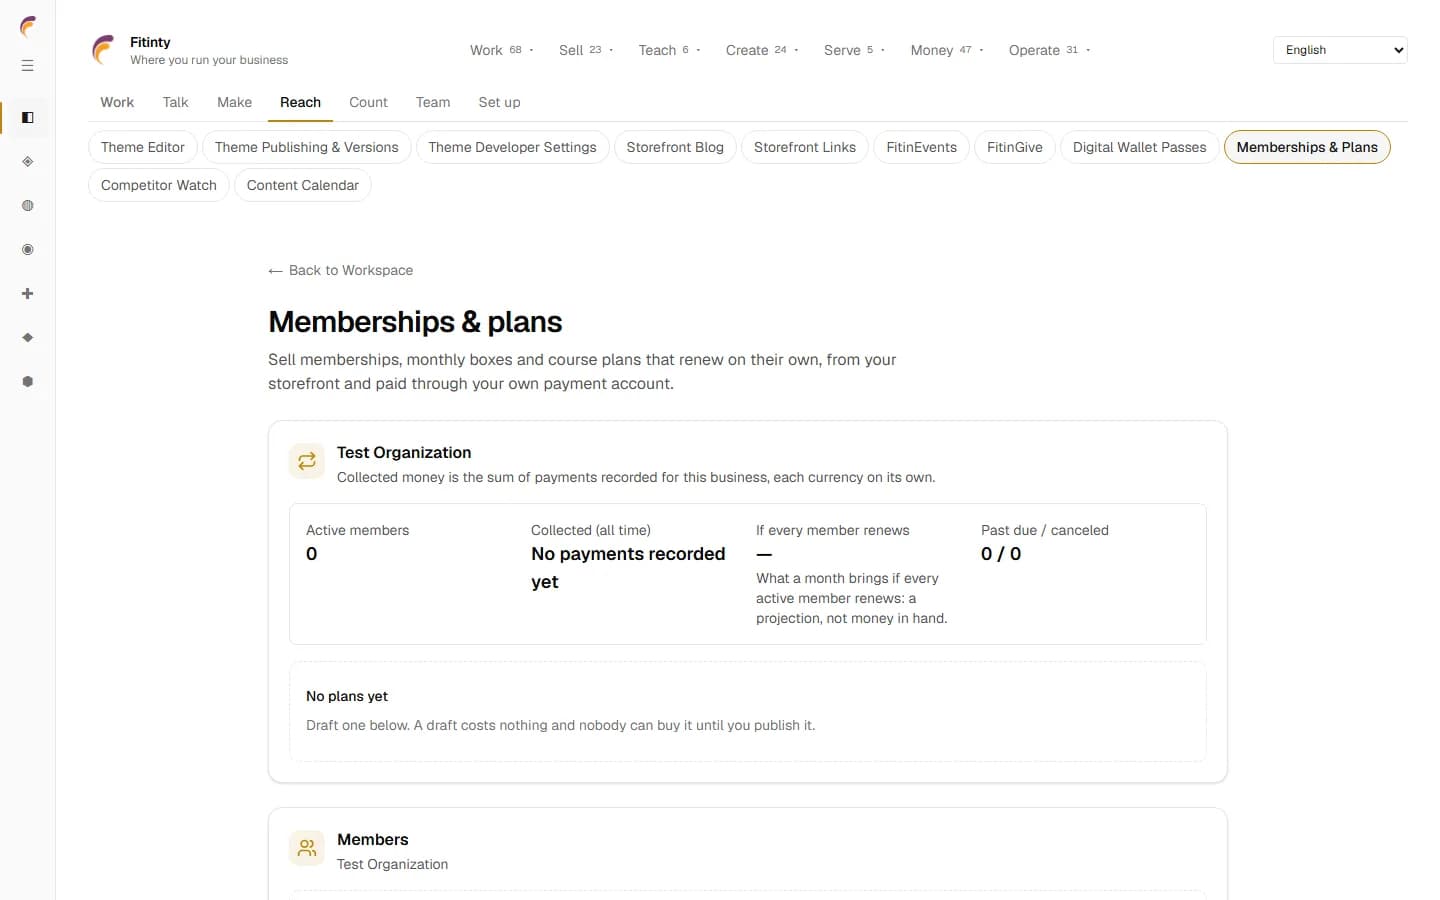Select the half-filled square sidebar icon

click(28, 118)
